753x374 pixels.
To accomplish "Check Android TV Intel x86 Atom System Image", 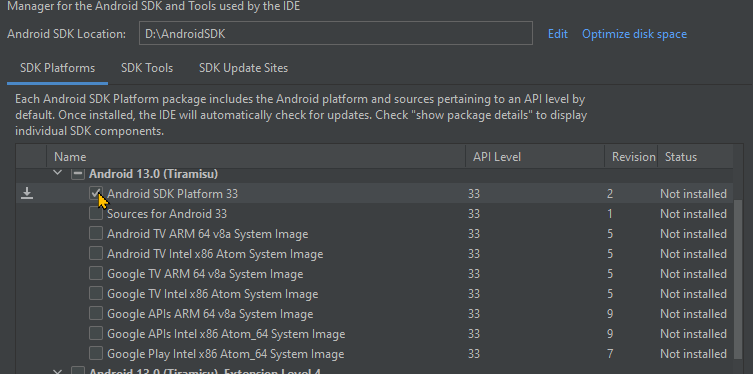I will [x=96, y=253].
